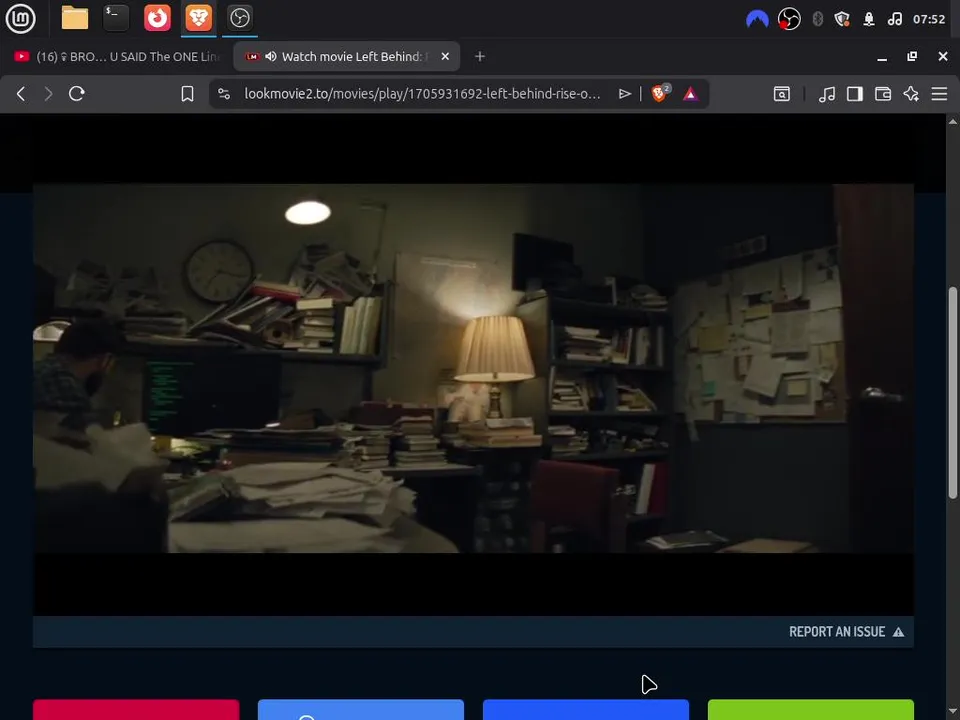Go forward to the next page
960x720 pixels.
(48, 94)
